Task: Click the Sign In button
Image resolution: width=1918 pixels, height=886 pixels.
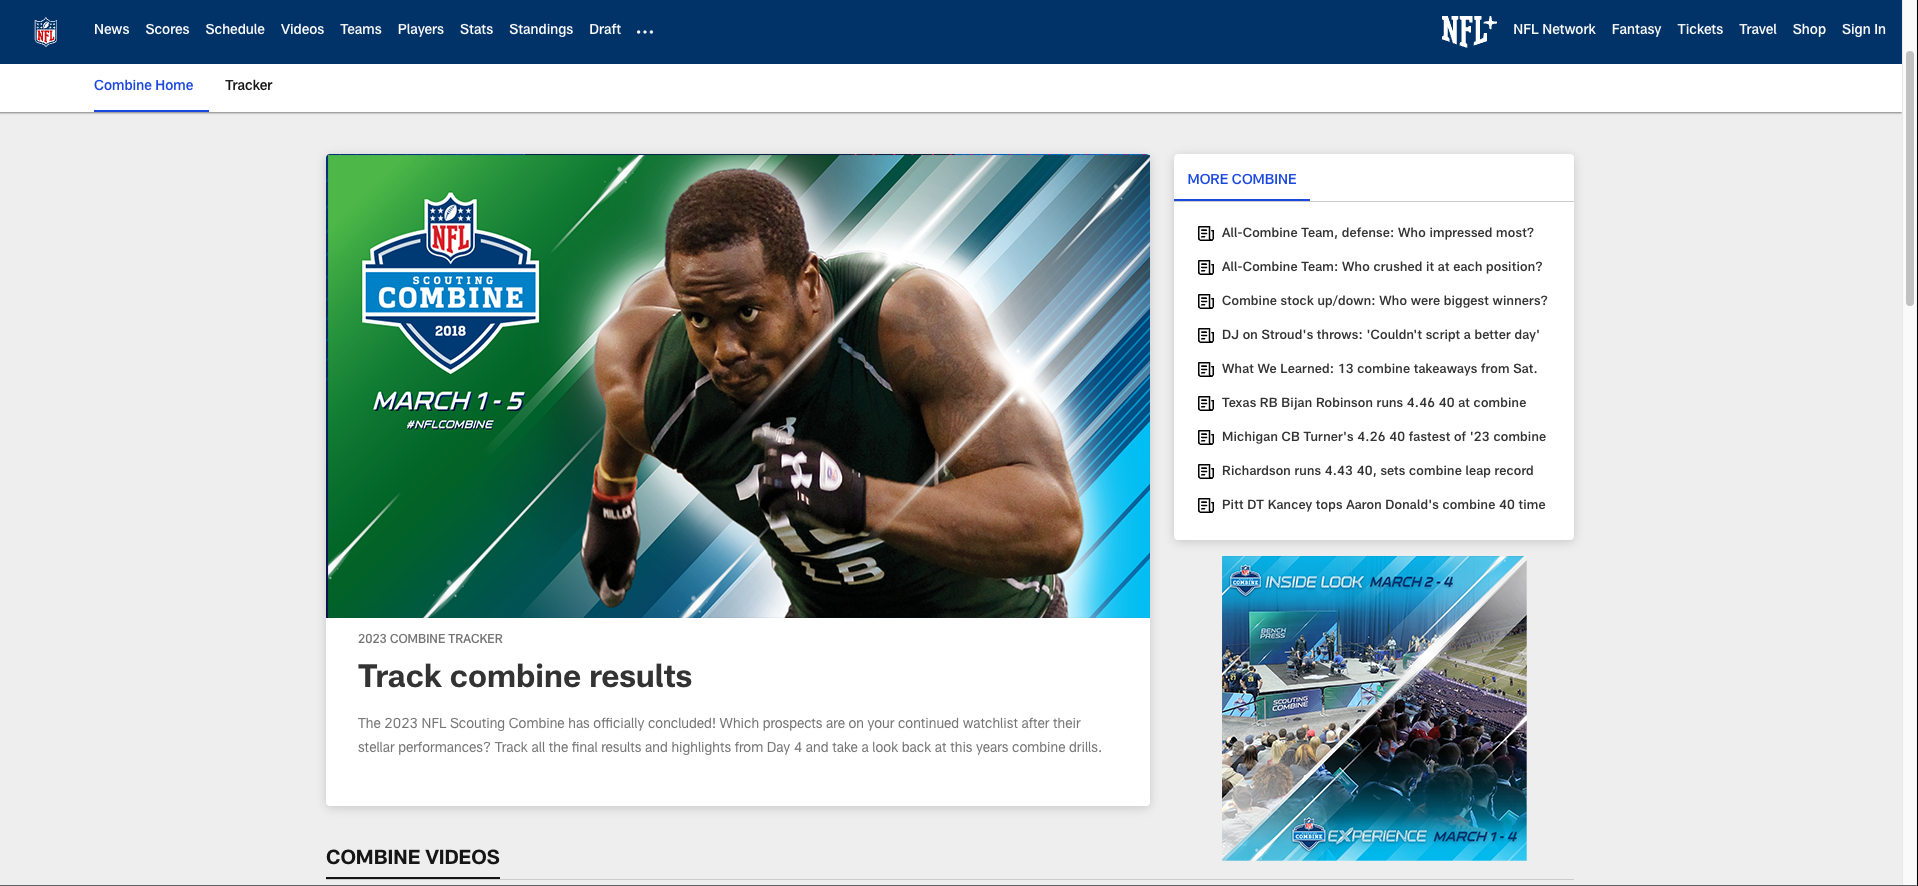Action: [1864, 30]
